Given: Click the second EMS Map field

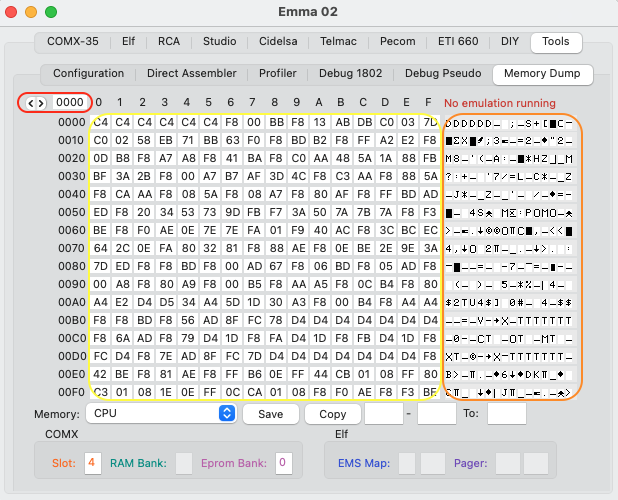Looking at the screenshot, I should point(433,463).
